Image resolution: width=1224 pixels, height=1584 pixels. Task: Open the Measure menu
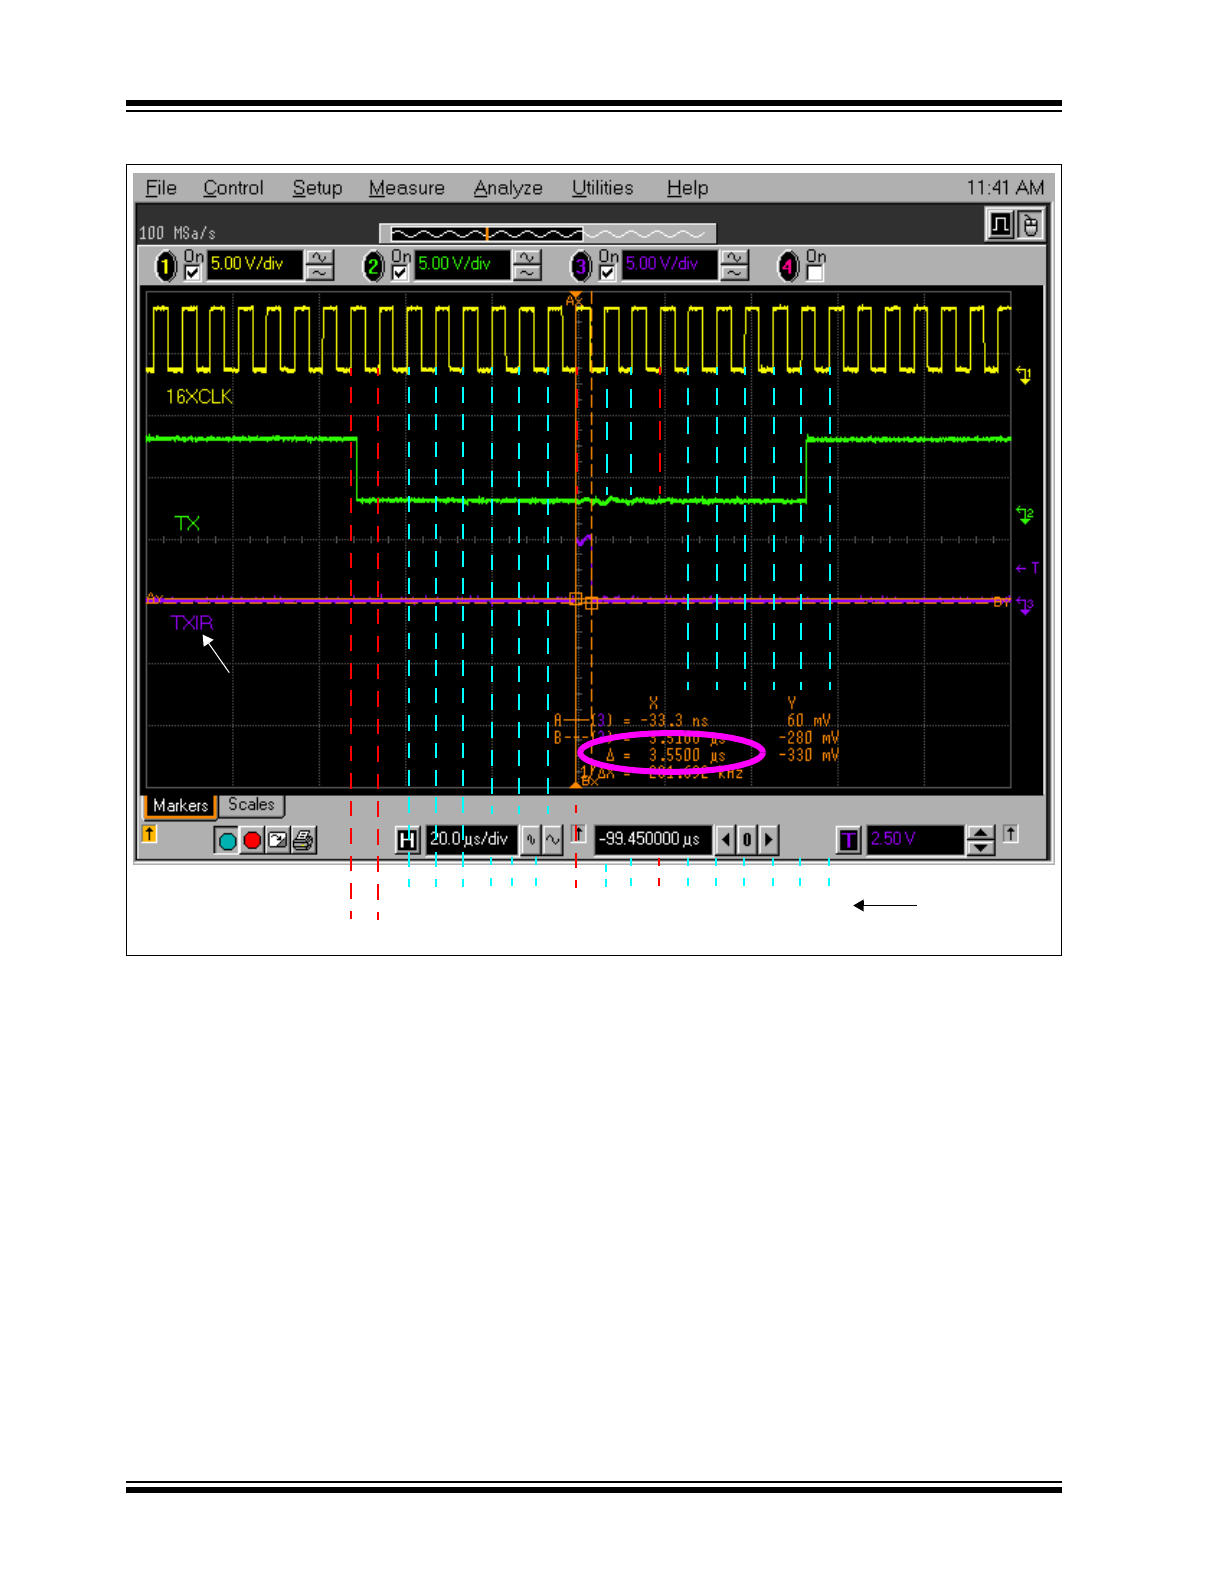pos(406,188)
